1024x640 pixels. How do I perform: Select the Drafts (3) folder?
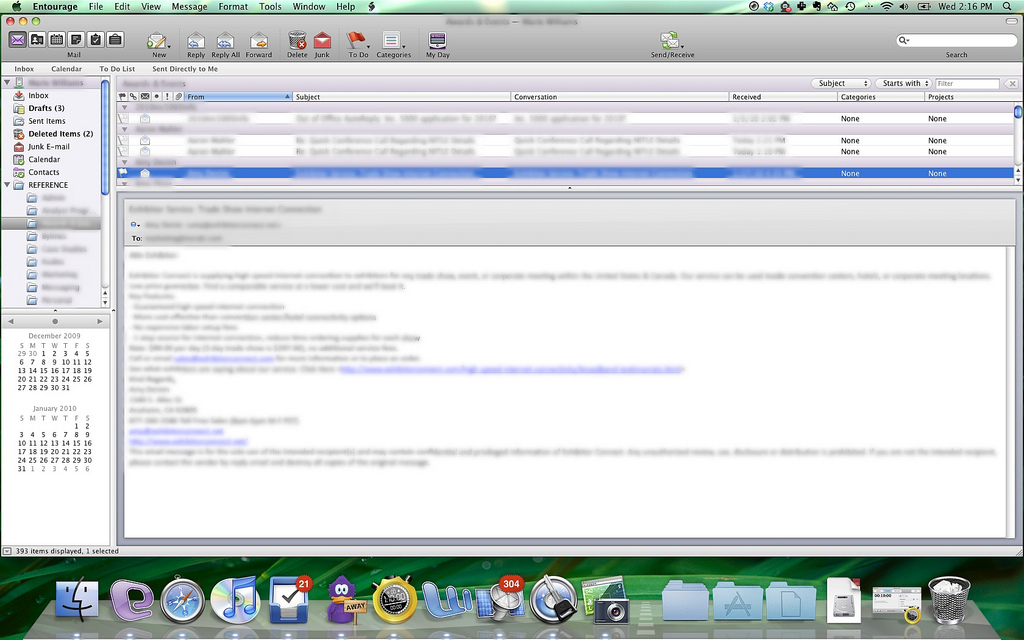pos(46,108)
